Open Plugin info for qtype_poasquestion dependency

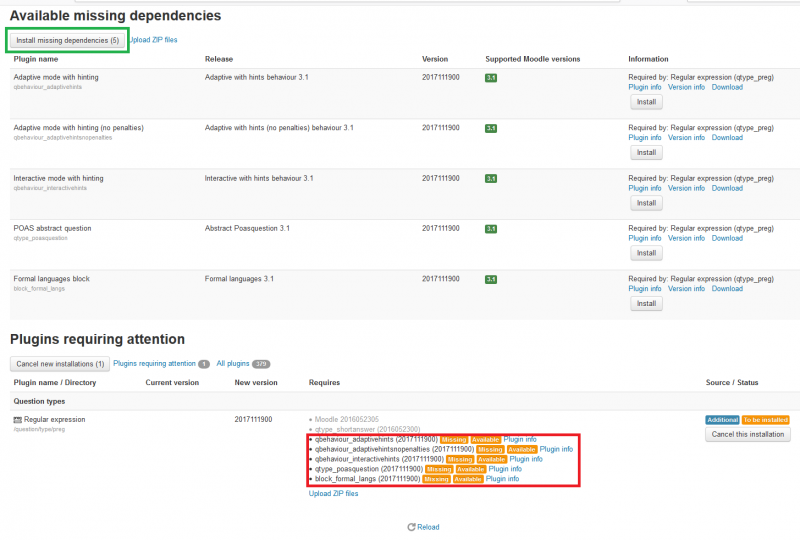505,469
